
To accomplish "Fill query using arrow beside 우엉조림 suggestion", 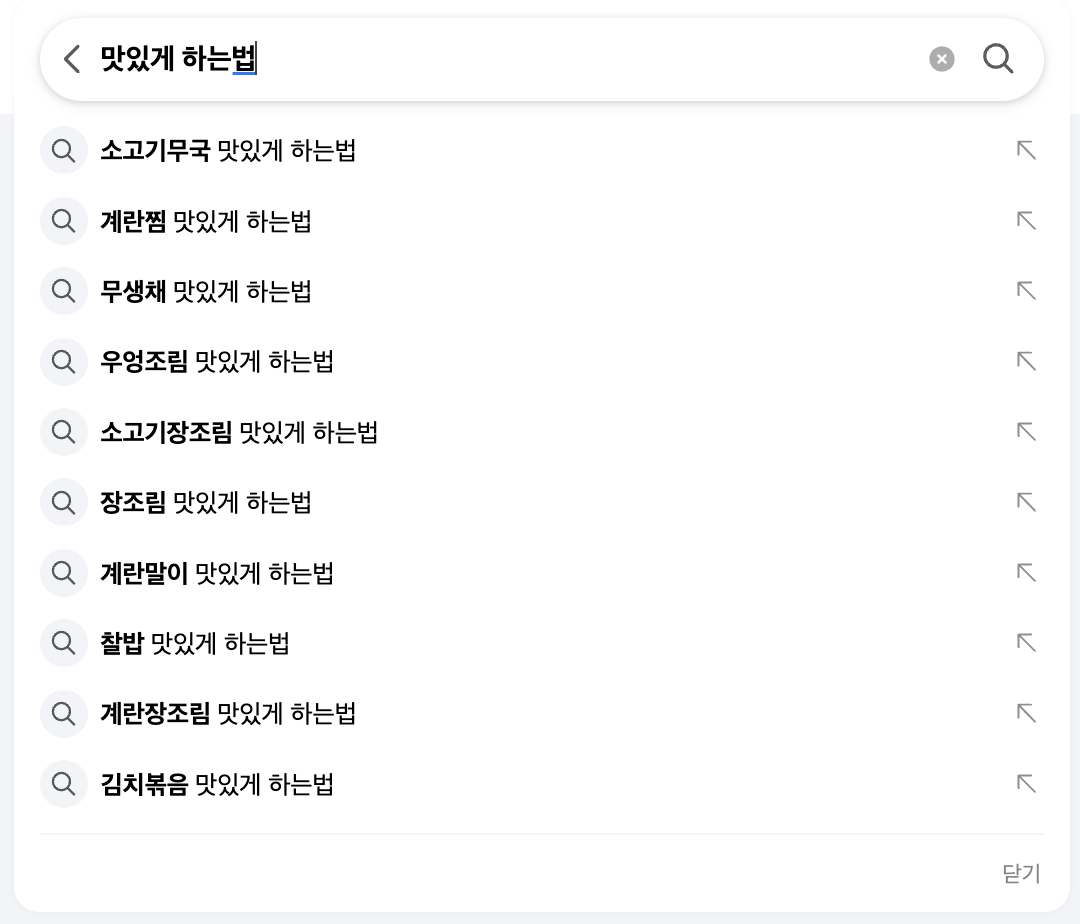I will [1026, 361].
